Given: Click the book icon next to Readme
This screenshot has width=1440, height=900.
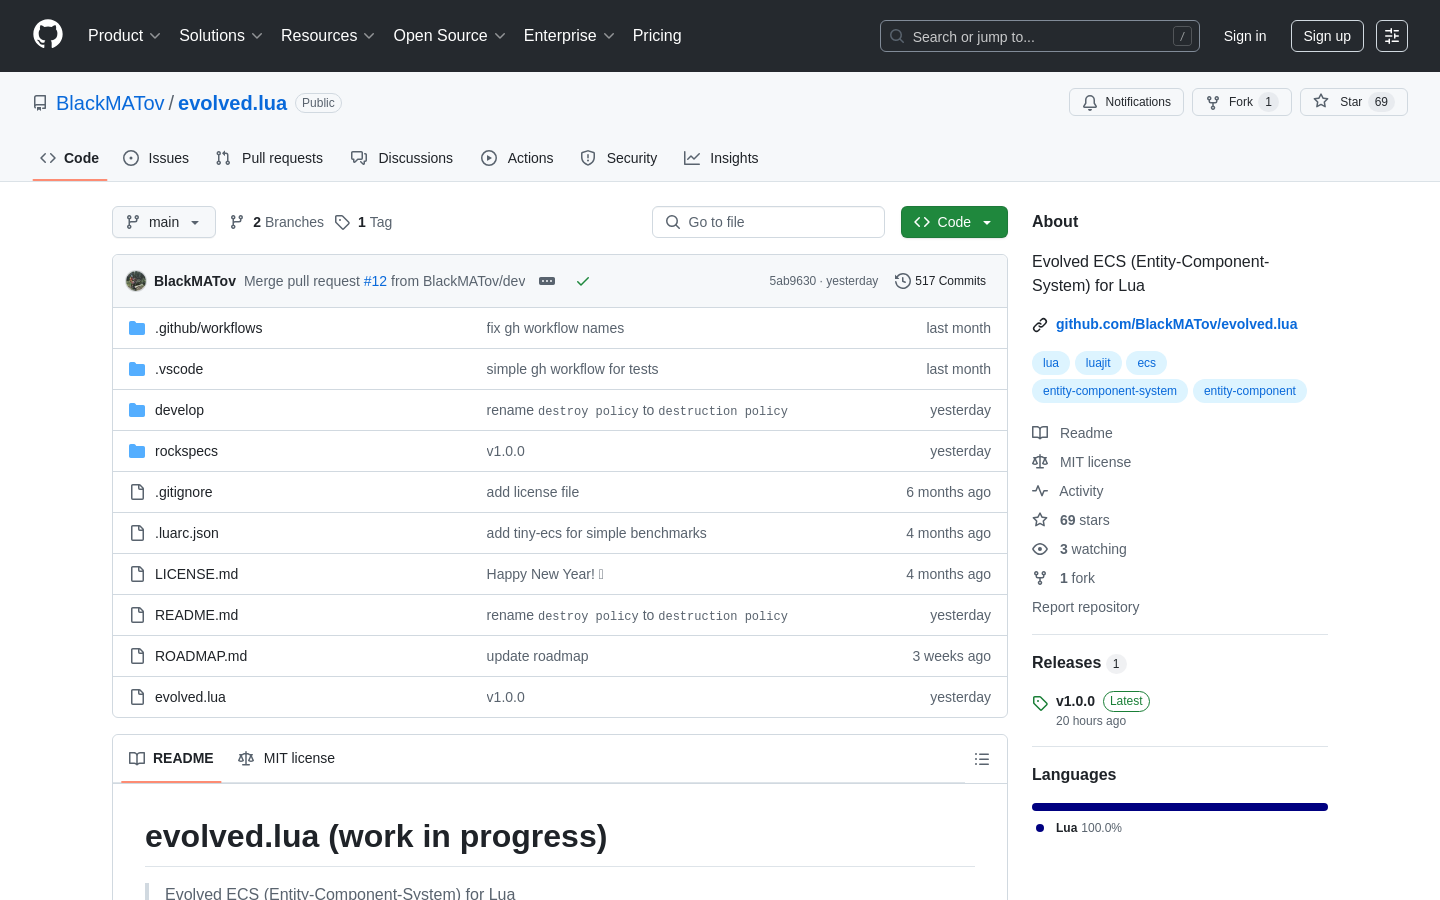Looking at the screenshot, I should [1040, 433].
